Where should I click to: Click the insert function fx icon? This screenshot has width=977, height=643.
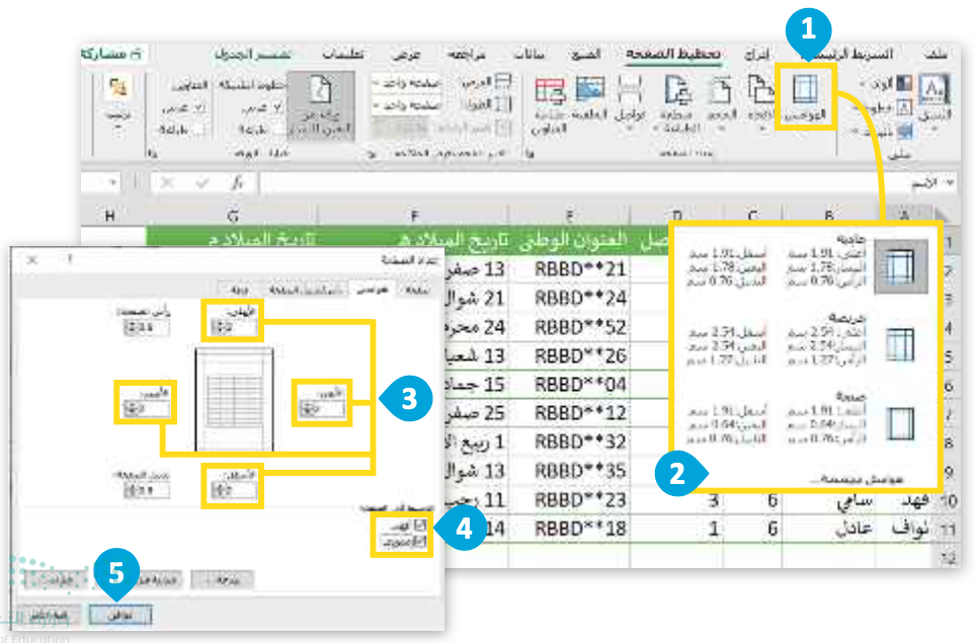click(x=237, y=183)
